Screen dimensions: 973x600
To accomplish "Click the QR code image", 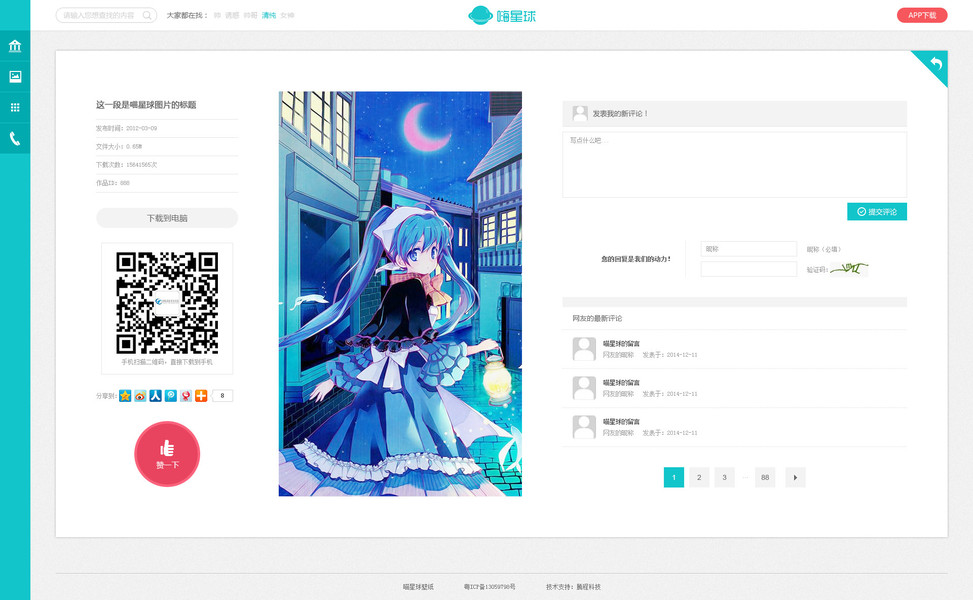I will [x=167, y=303].
